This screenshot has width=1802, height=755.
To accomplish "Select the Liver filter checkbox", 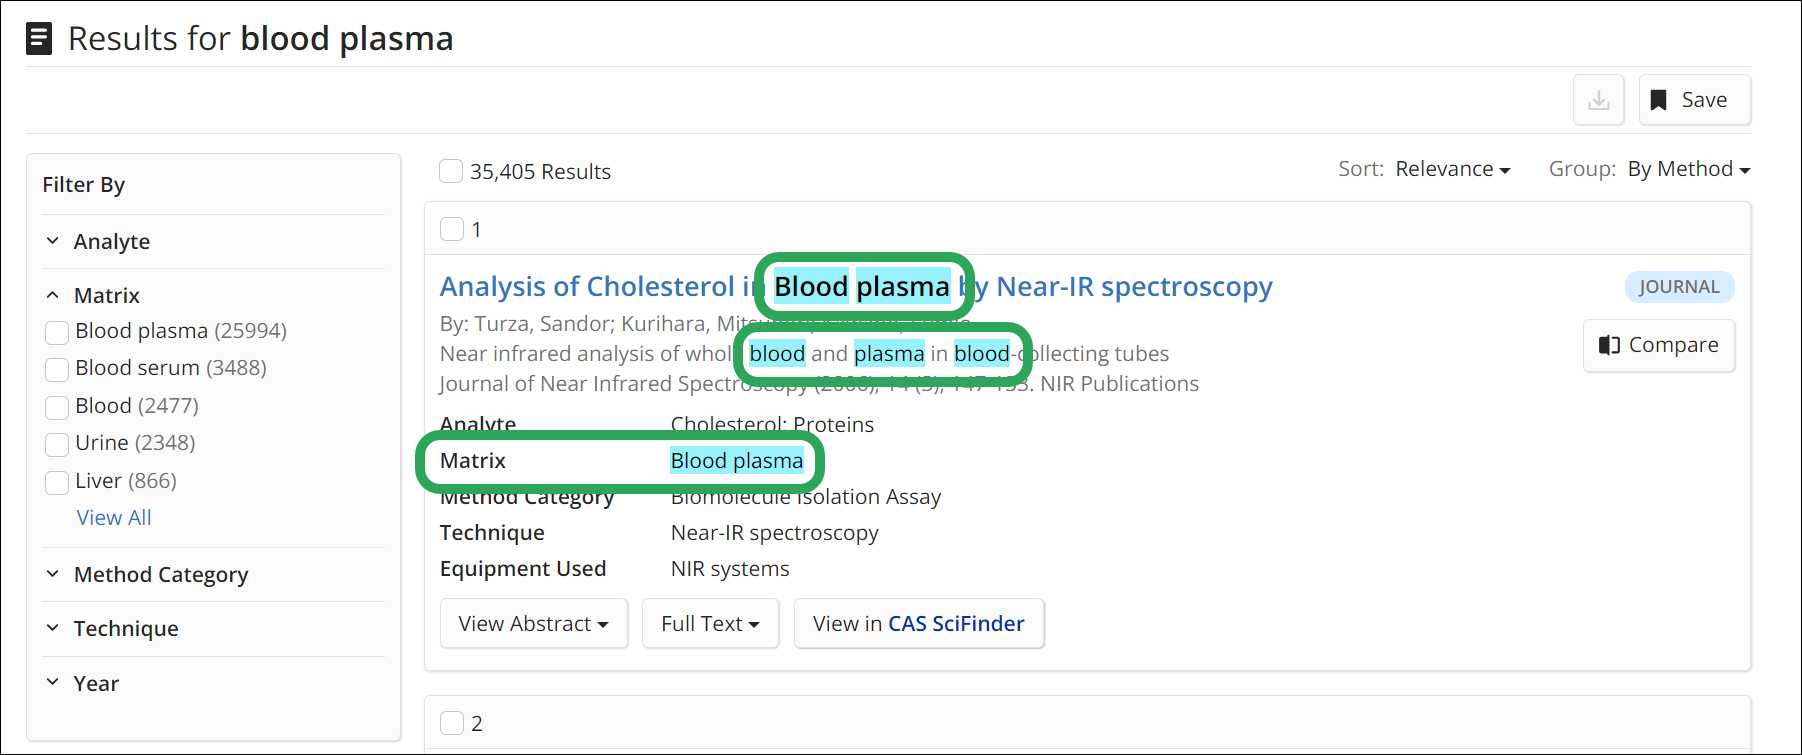I will pyautogui.click(x=57, y=482).
